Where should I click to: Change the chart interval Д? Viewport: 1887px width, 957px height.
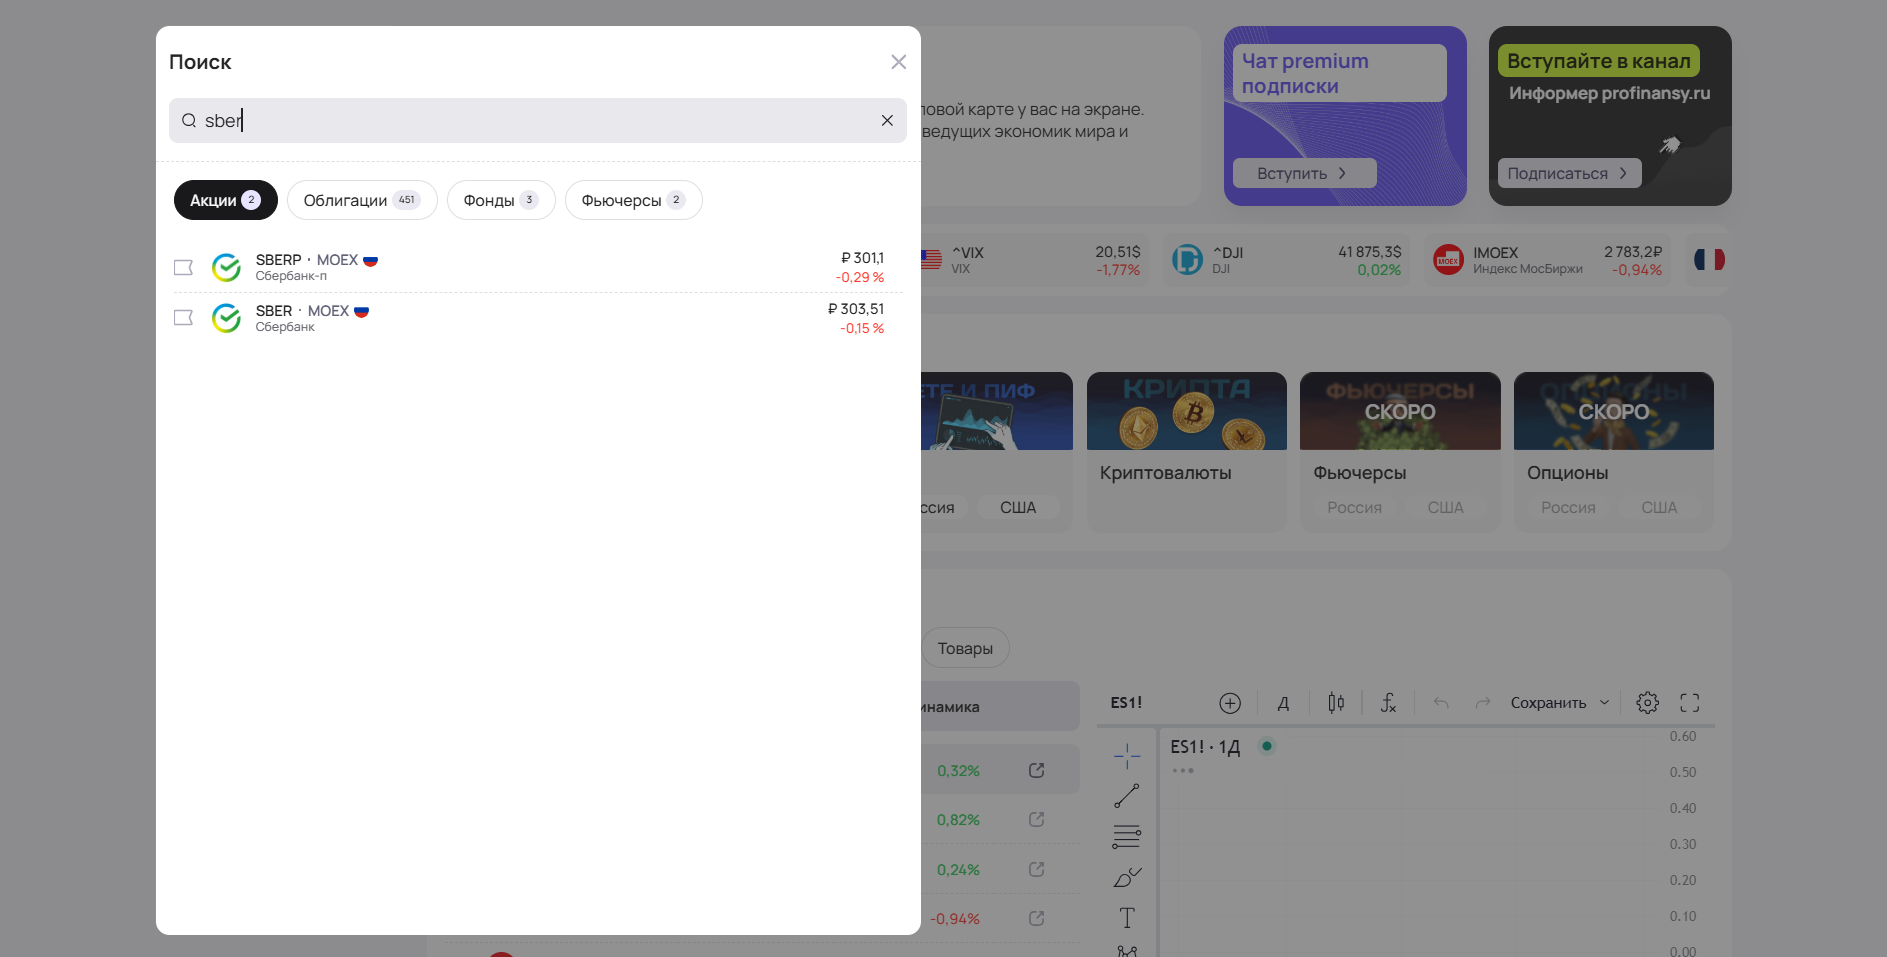point(1283,703)
